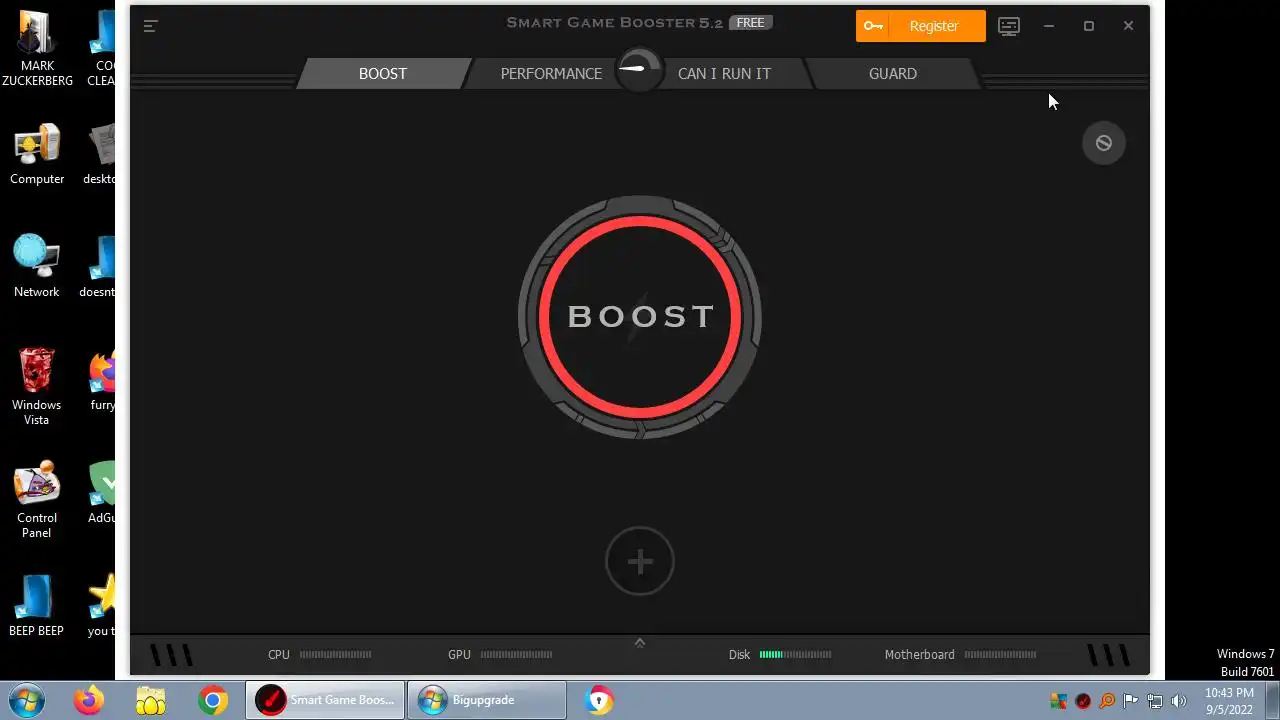Add a game with the plus button

pos(640,561)
